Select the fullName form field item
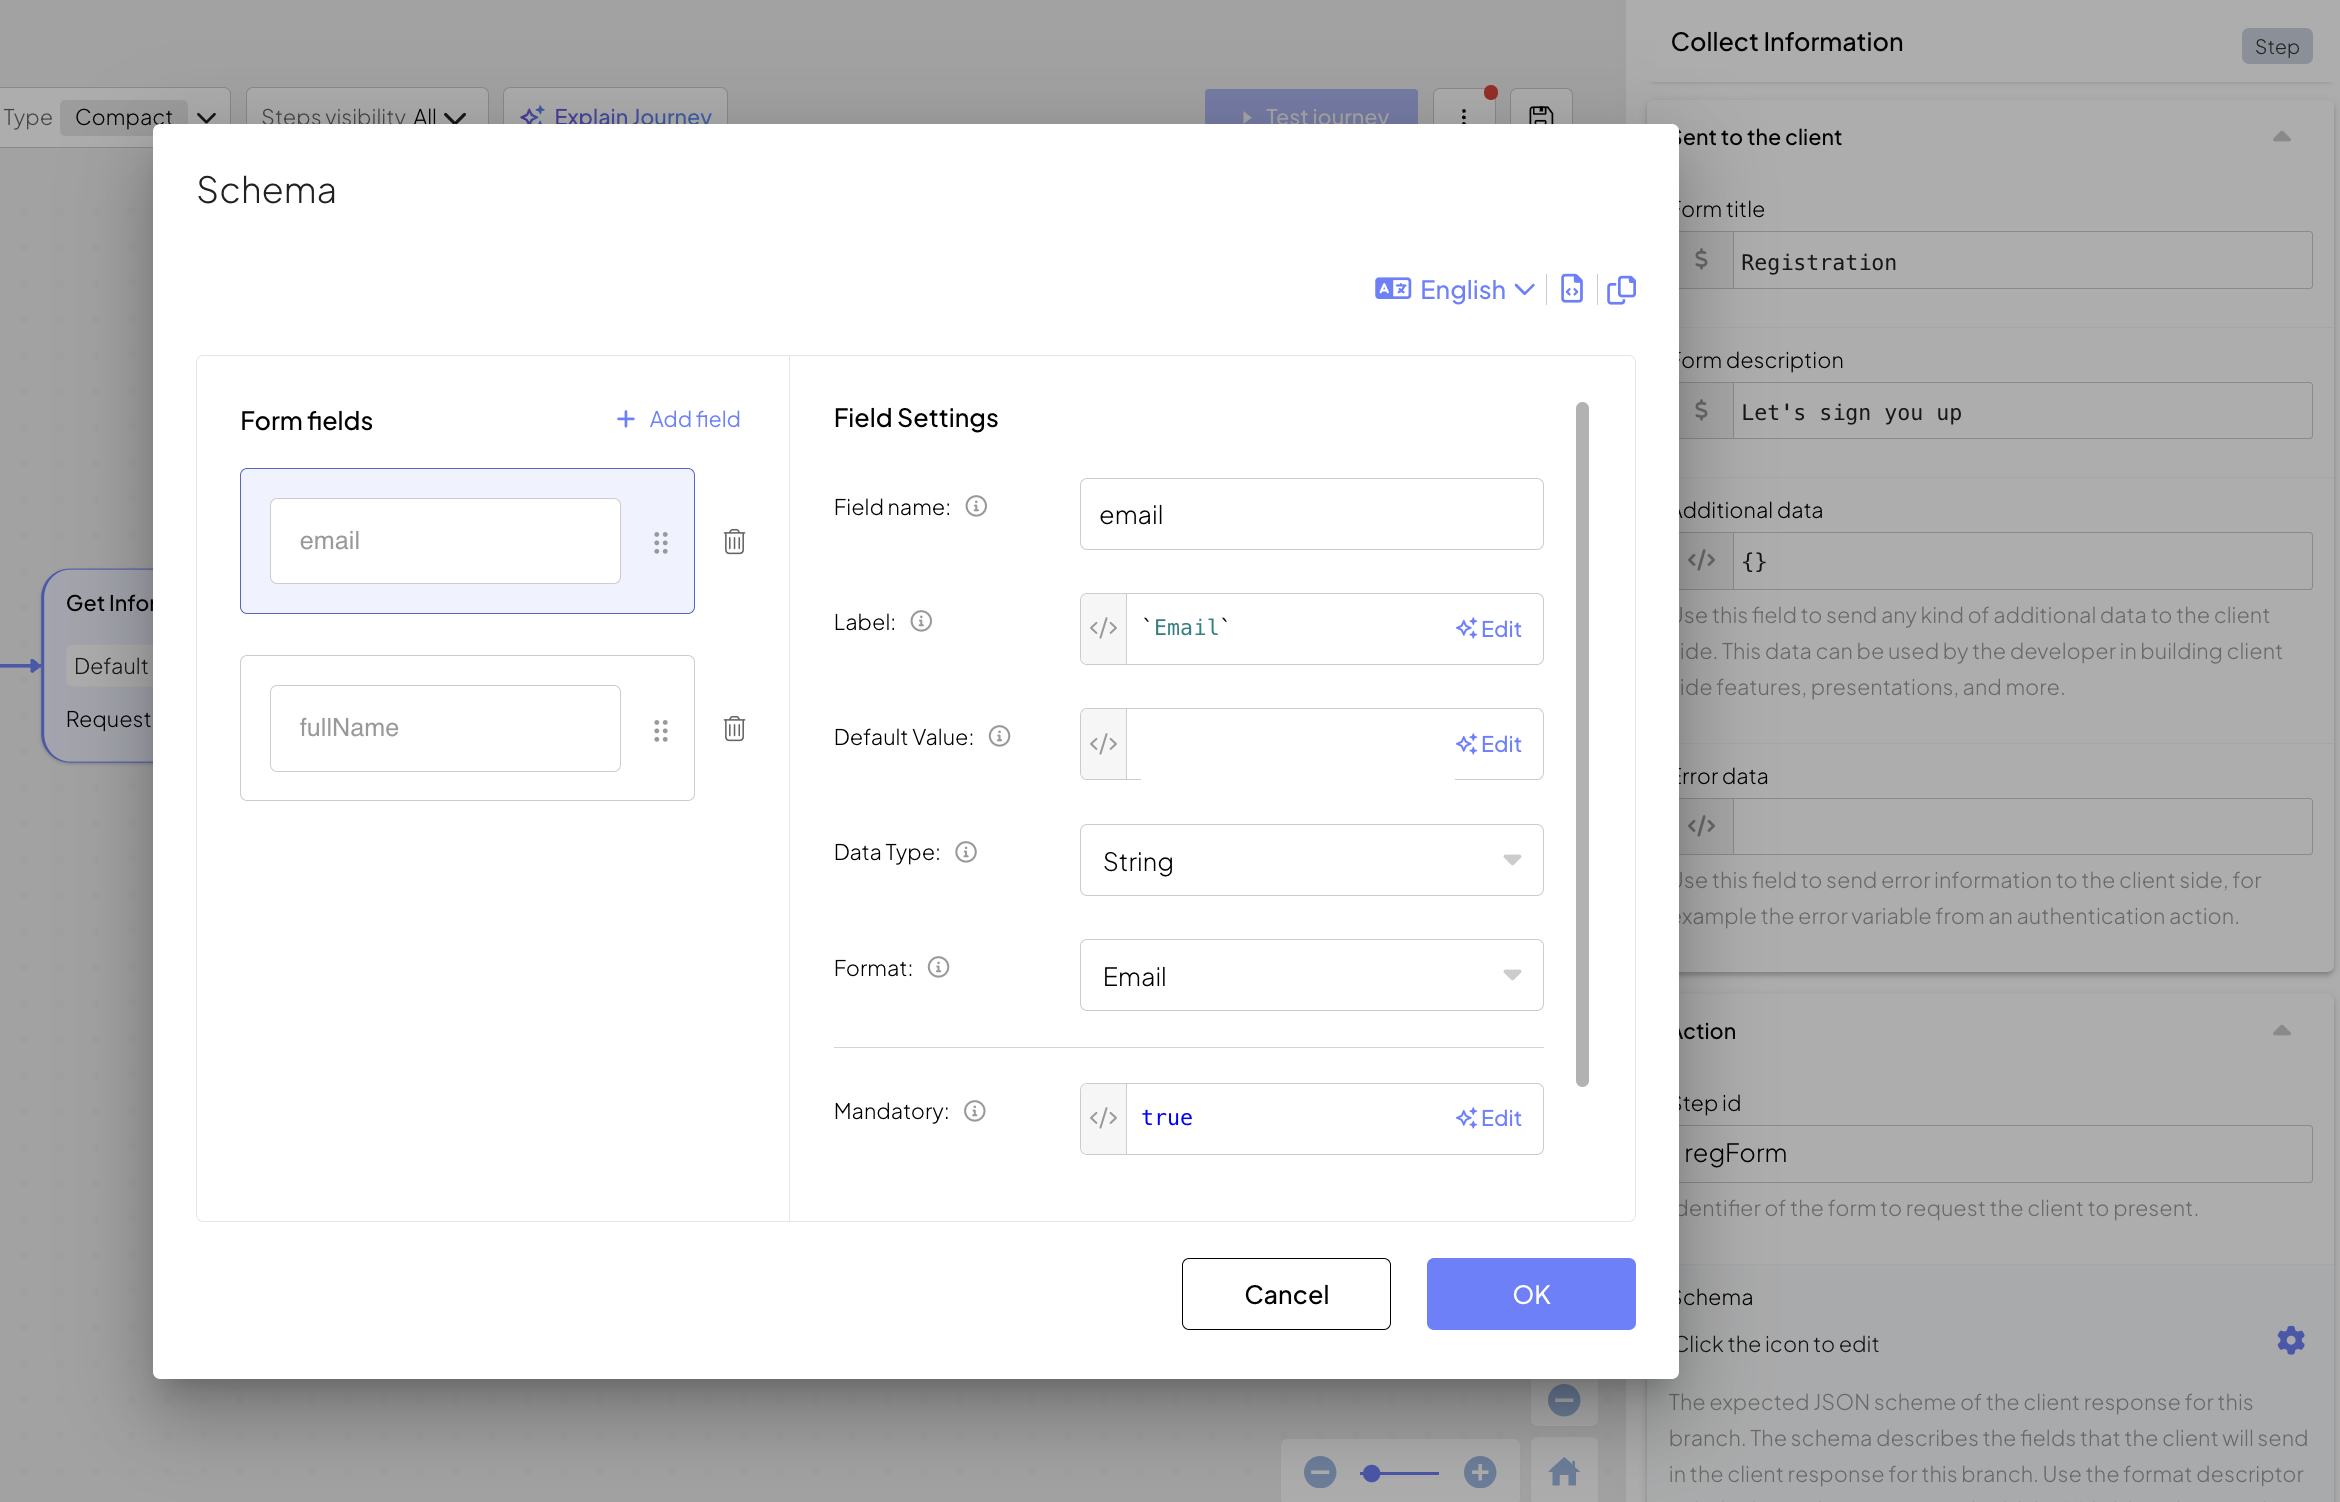The width and height of the screenshot is (2340, 1502). click(445, 728)
